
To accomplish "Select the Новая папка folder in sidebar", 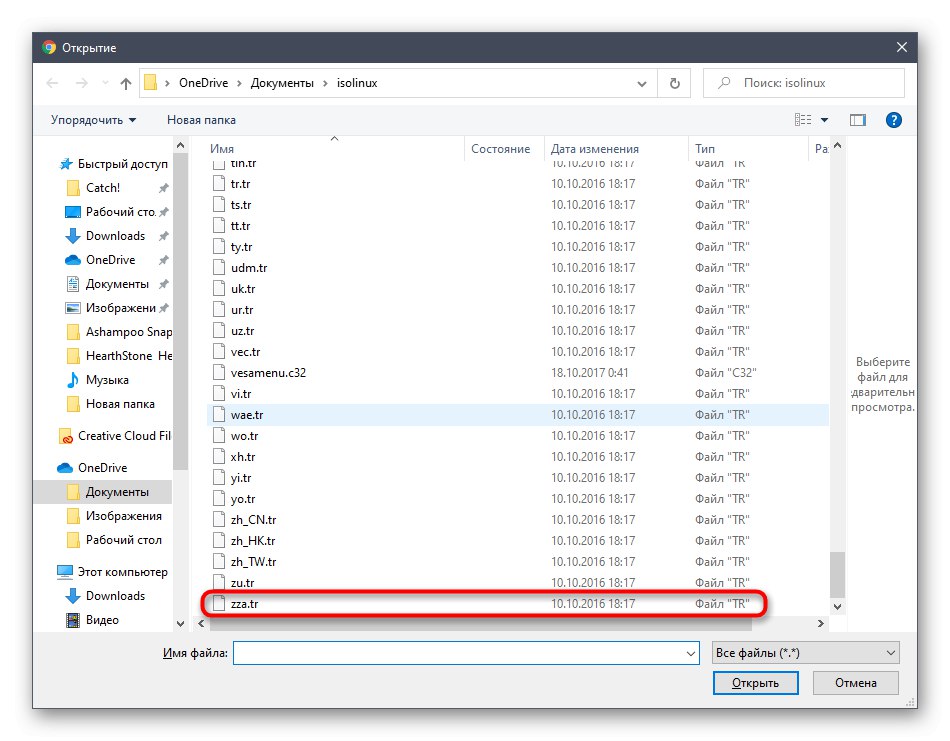I will click(x=110, y=404).
